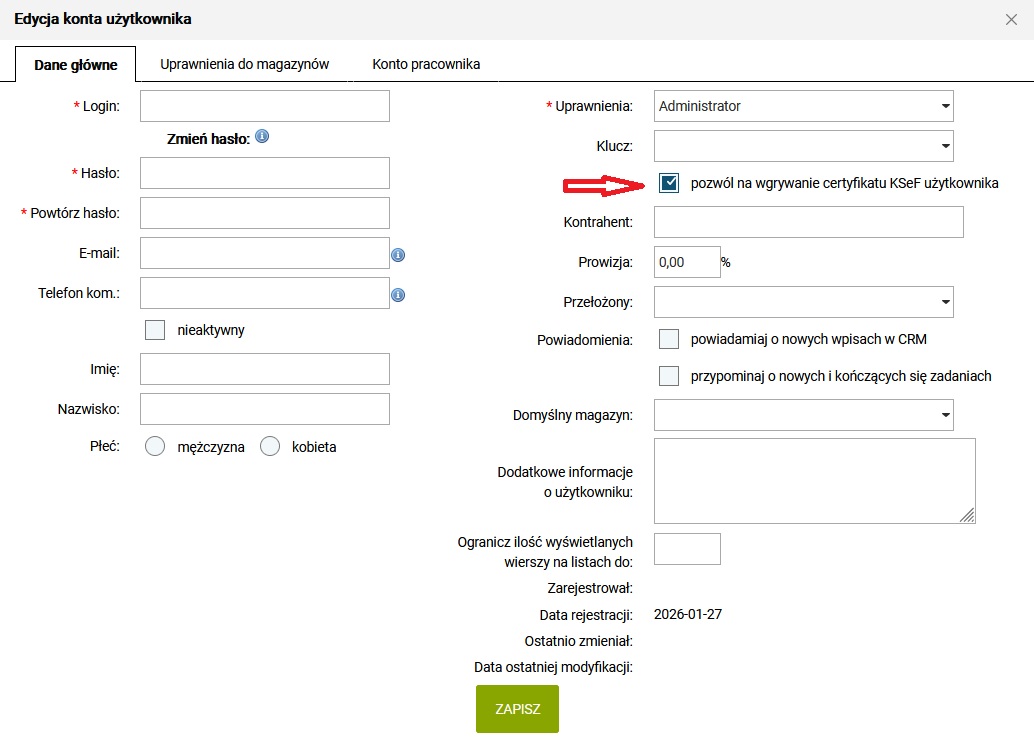Open the Przełożony dropdown
This screenshot has width=1034, height=744.
[x=803, y=301]
